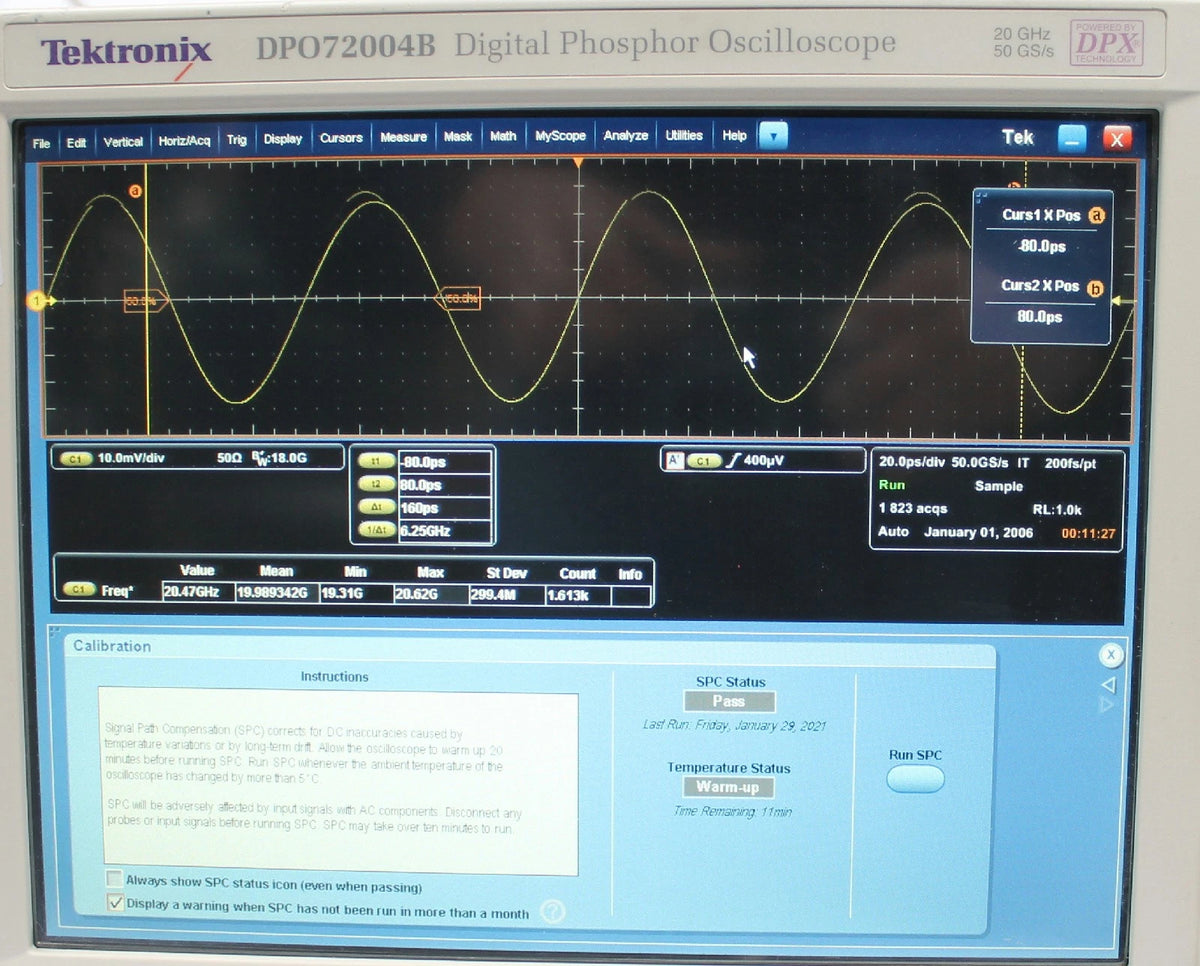Open the Utilities menu
The width and height of the screenshot is (1200, 966).
tap(684, 135)
